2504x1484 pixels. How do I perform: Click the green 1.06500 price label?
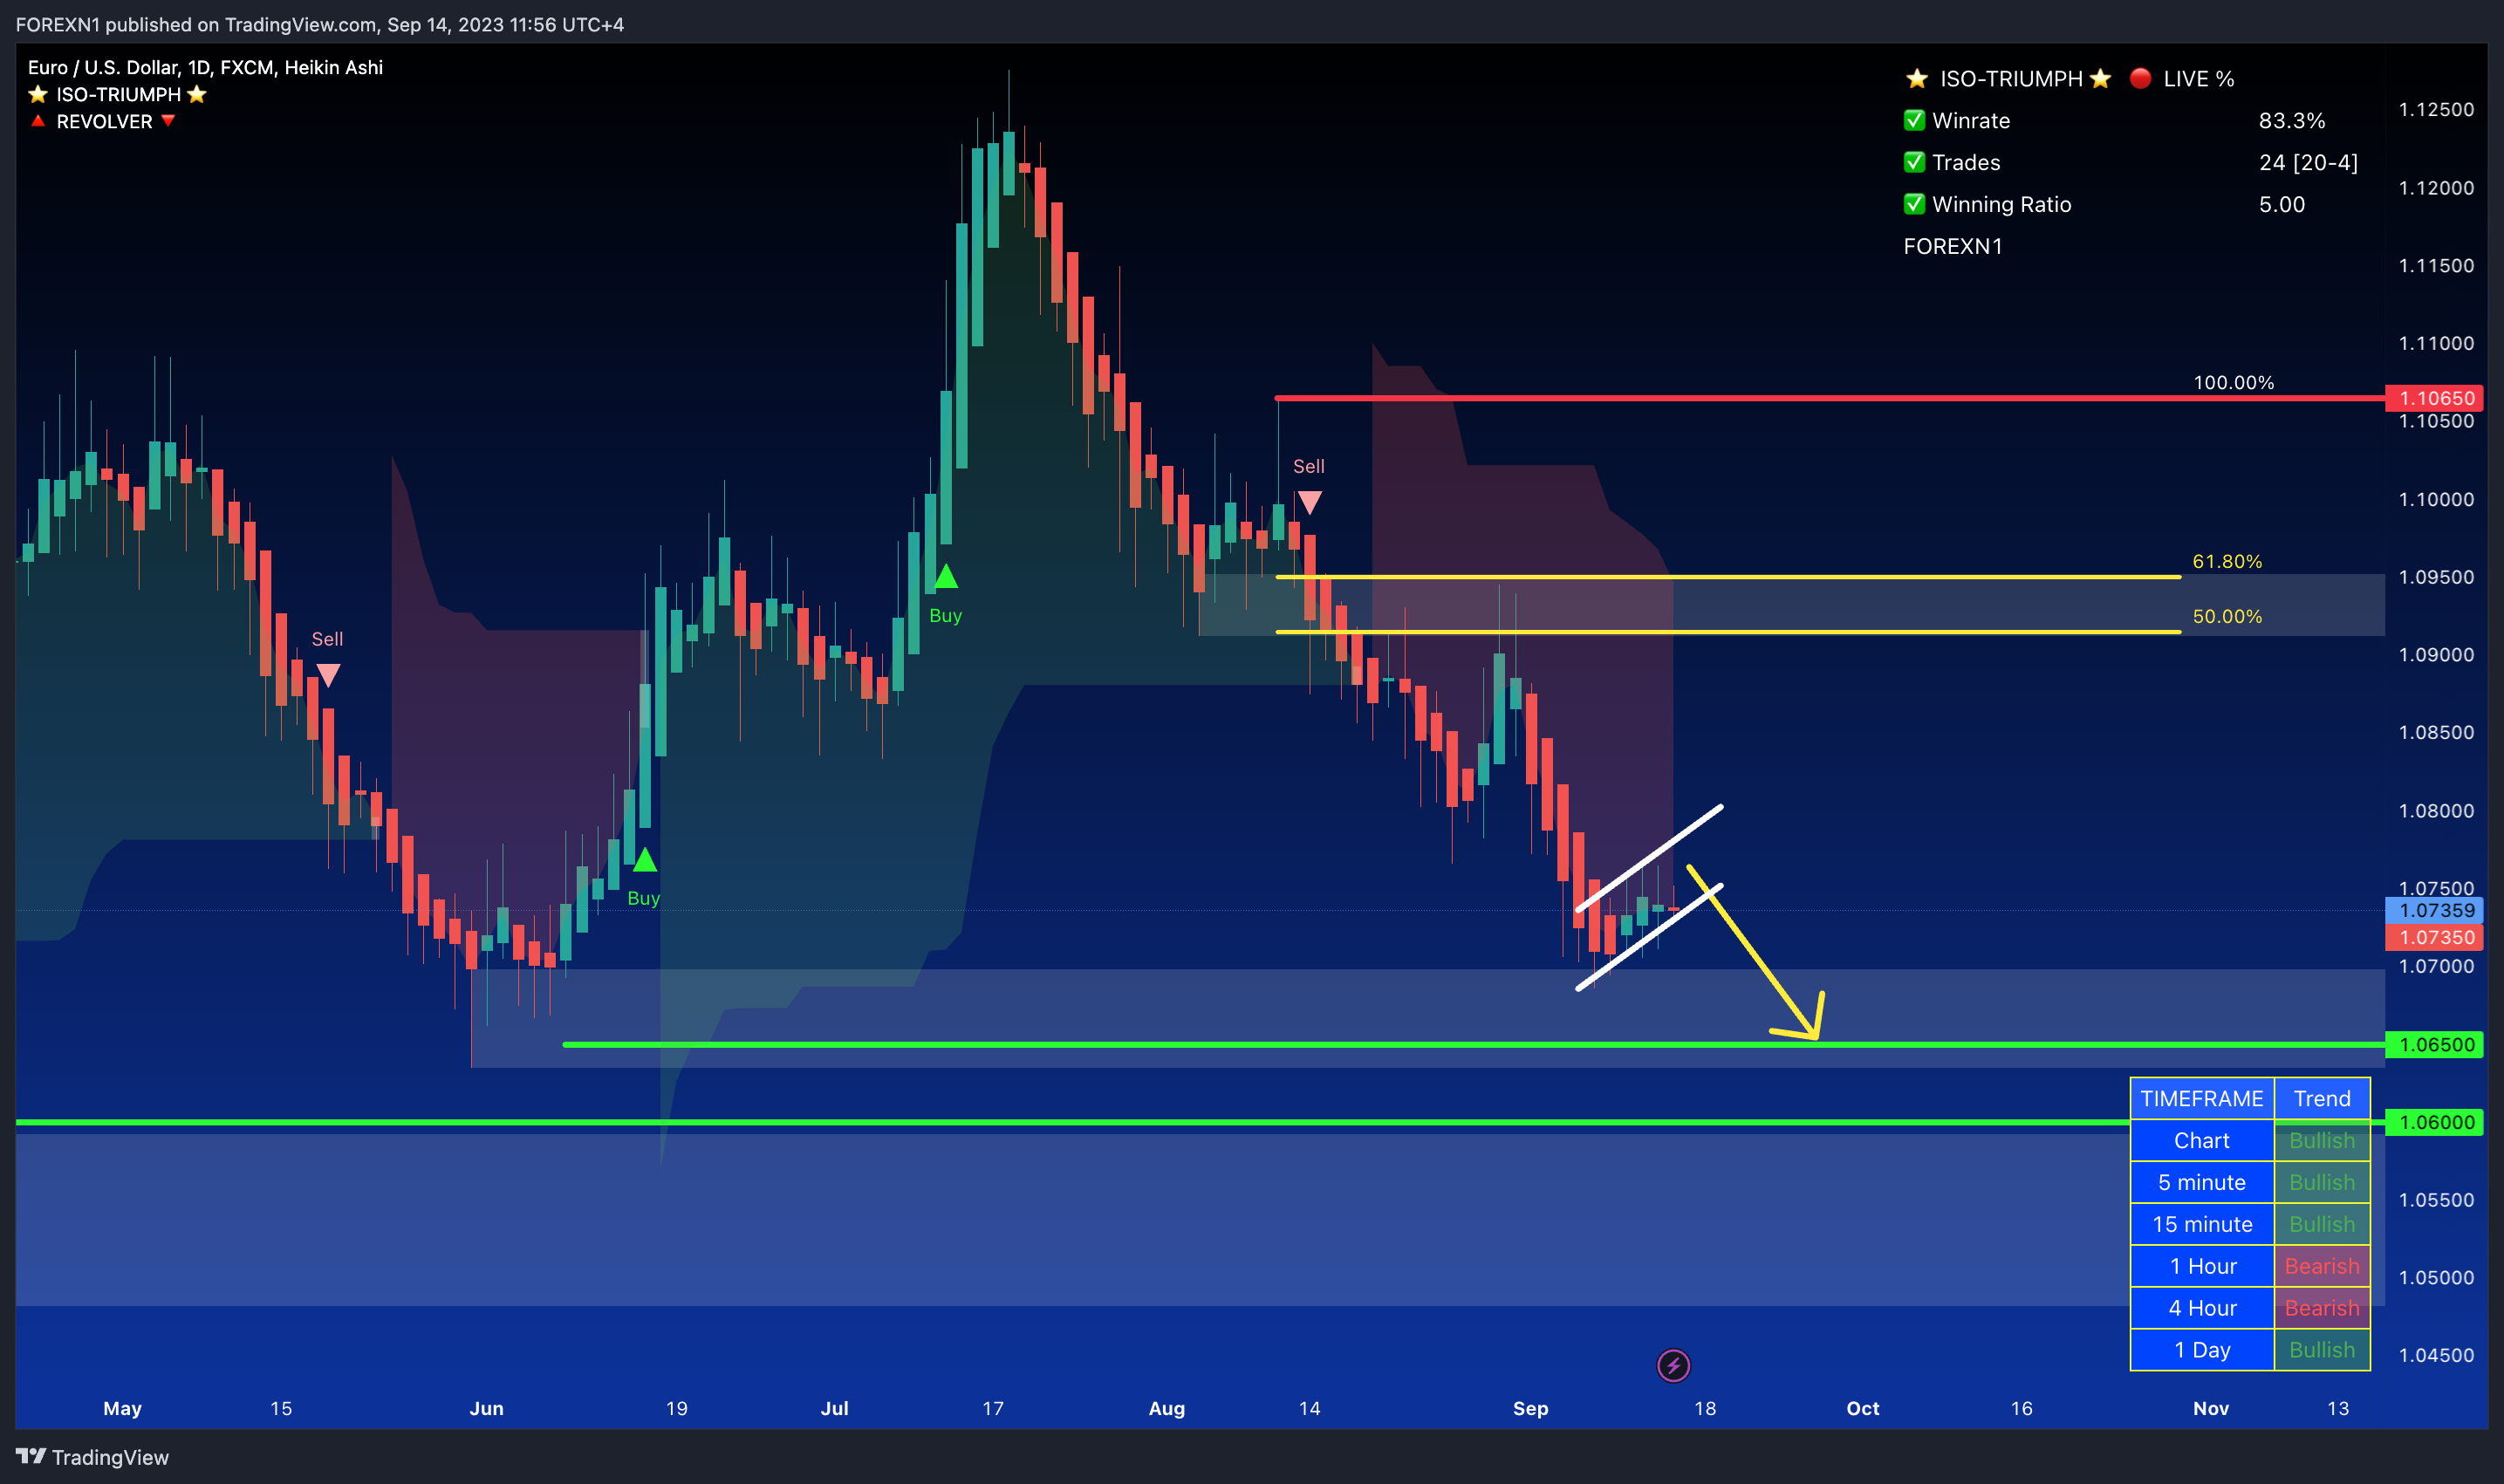coord(2436,1044)
